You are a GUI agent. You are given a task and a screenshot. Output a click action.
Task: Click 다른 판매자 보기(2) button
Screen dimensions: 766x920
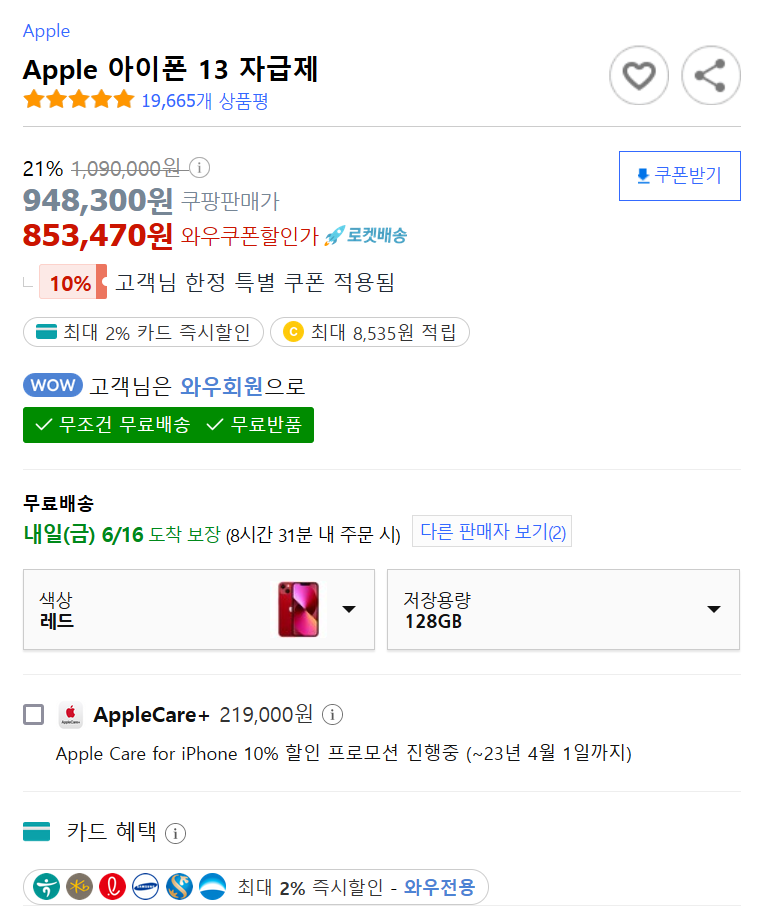tap(492, 532)
